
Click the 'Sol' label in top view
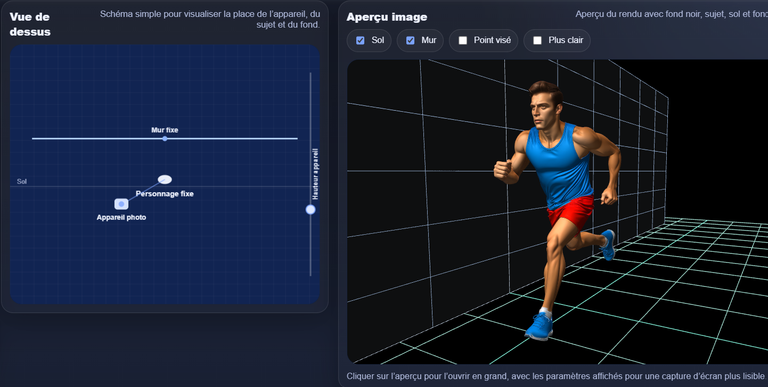pyautogui.click(x=22, y=181)
